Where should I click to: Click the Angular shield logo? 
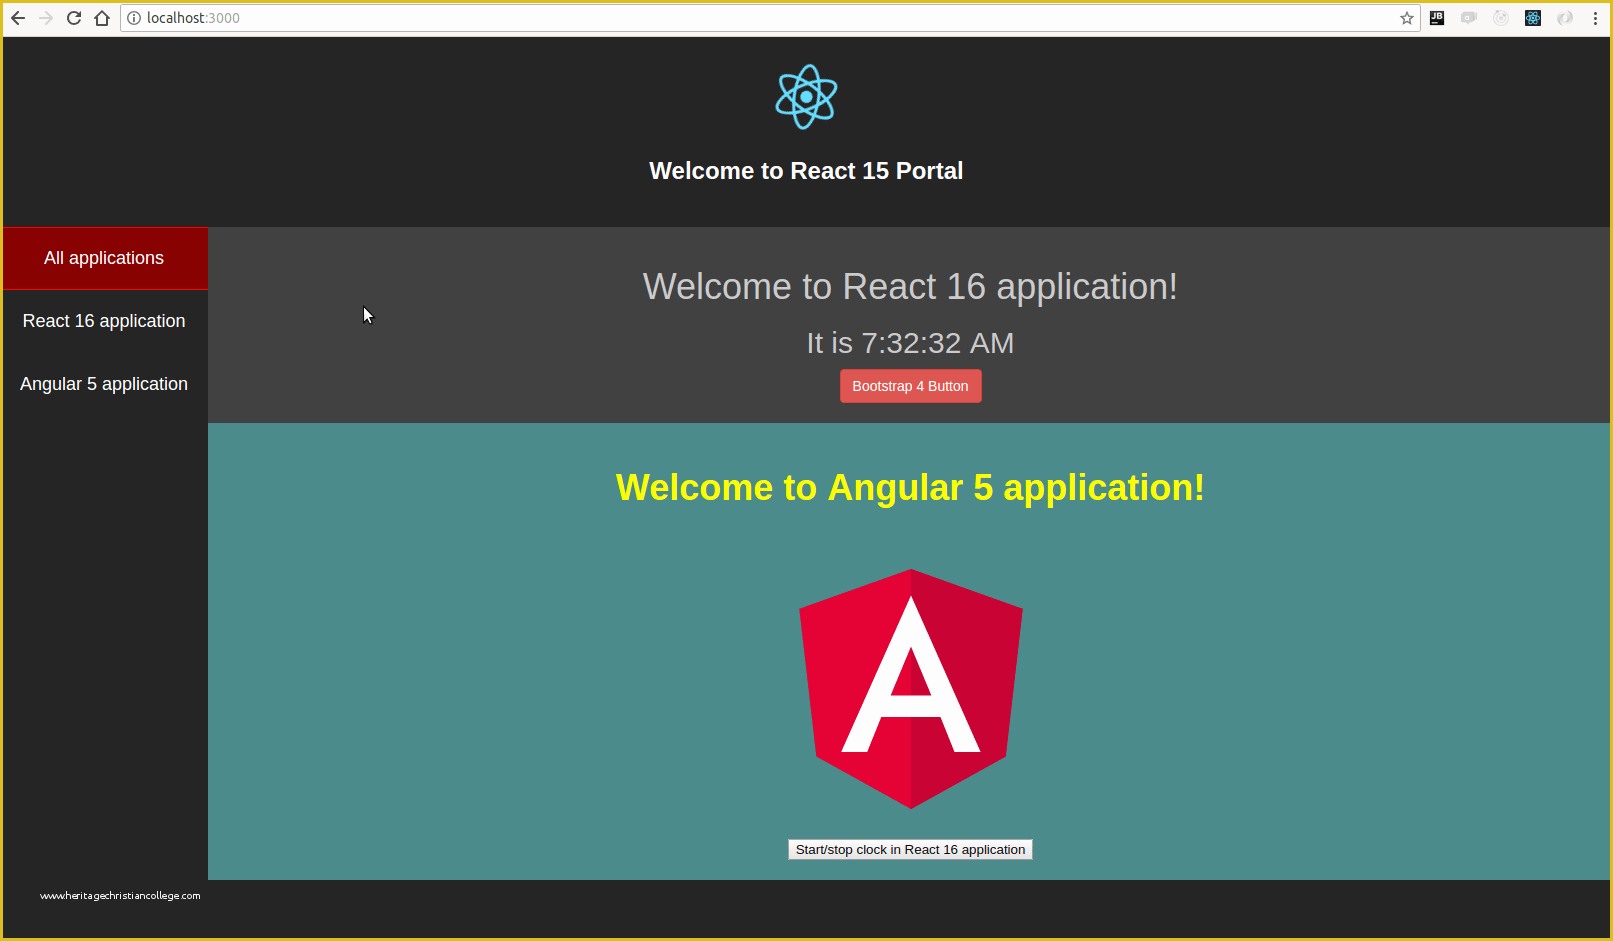point(911,688)
